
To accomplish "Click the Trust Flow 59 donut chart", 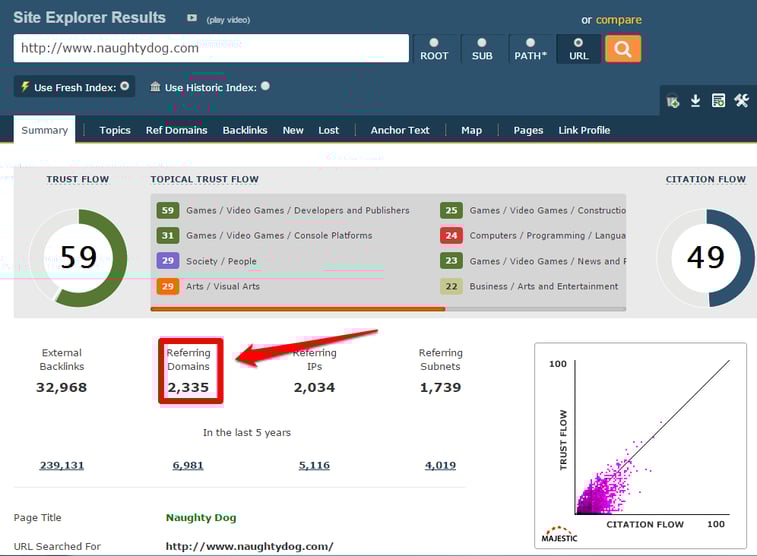I will 78,258.
